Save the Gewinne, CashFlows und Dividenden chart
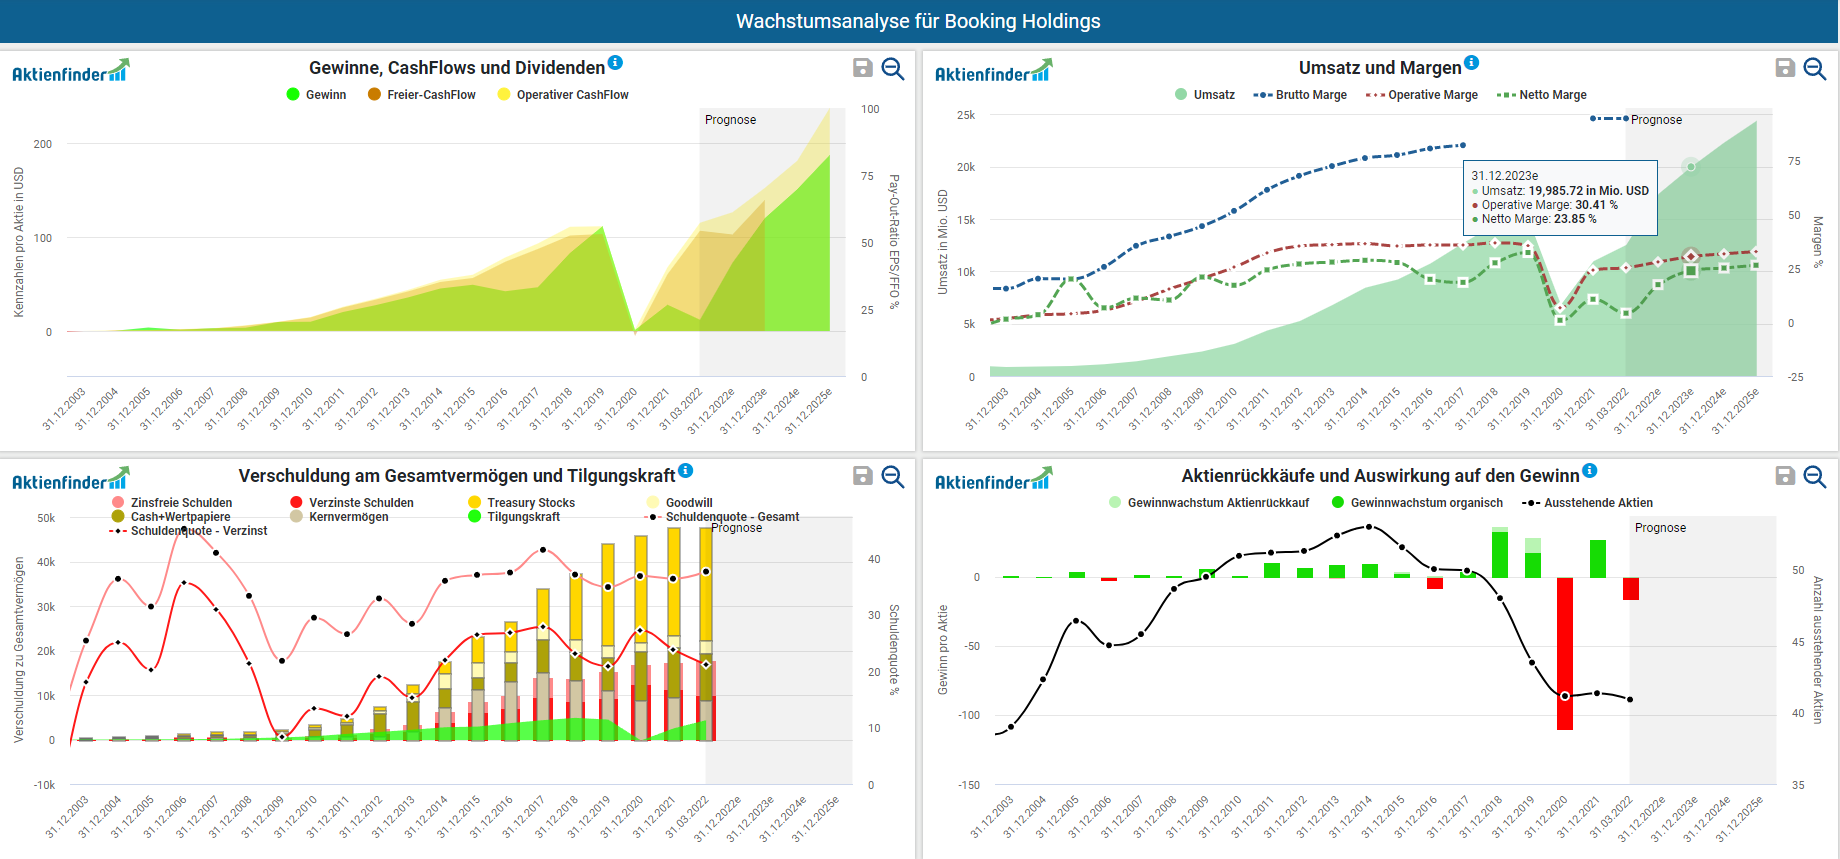The width and height of the screenshot is (1840, 859). [x=862, y=68]
